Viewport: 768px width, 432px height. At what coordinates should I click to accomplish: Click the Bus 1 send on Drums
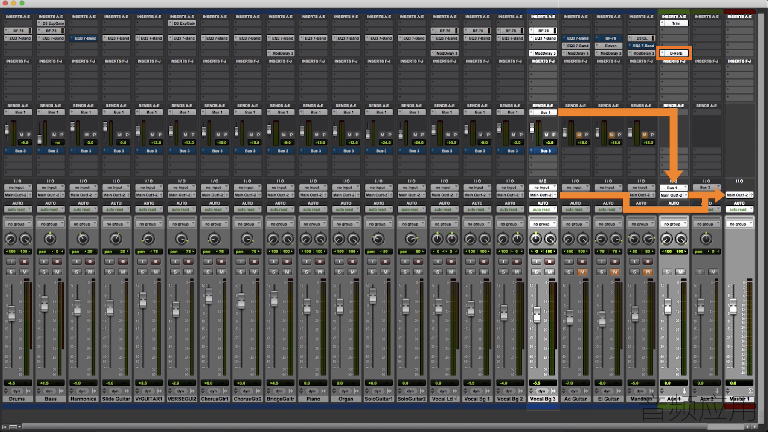tap(18, 112)
